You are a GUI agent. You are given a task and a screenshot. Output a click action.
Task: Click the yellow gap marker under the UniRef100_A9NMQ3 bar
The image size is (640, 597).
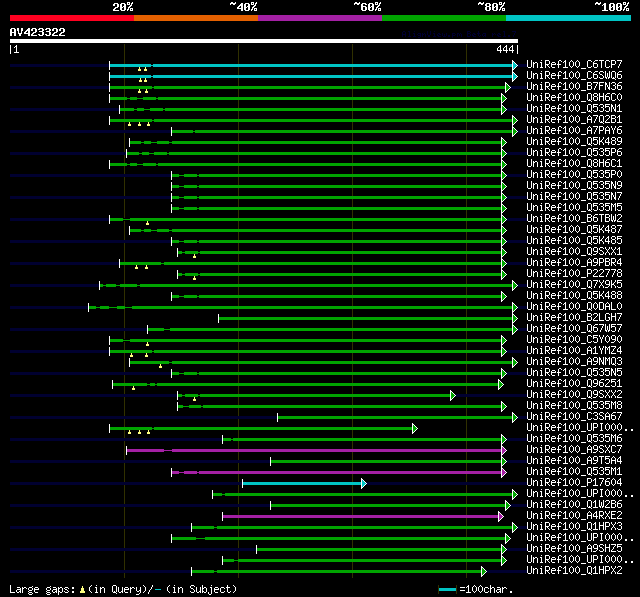160,366
